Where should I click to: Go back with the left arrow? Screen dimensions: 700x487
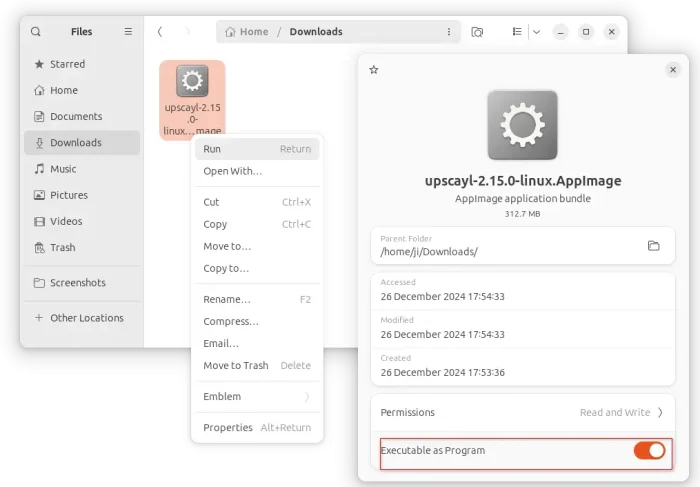pos(160,32)
